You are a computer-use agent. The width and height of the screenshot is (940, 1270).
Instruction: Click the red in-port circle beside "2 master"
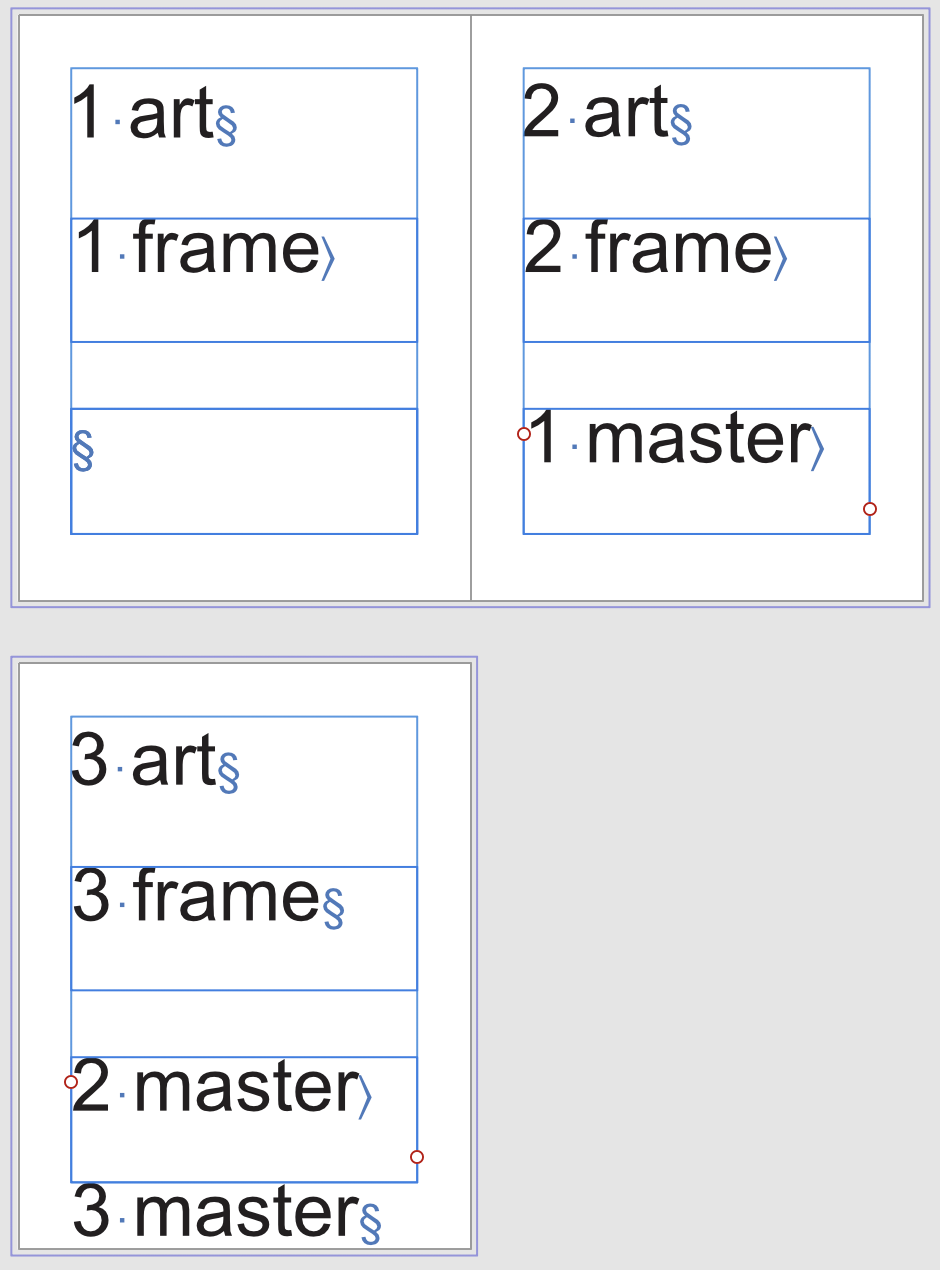coord(71,1082)
